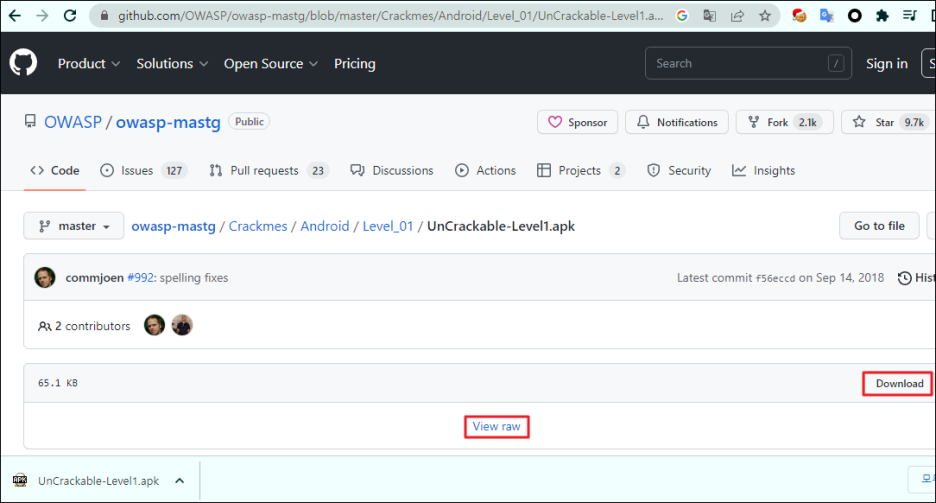Open the Actions tab

[485, 171]
